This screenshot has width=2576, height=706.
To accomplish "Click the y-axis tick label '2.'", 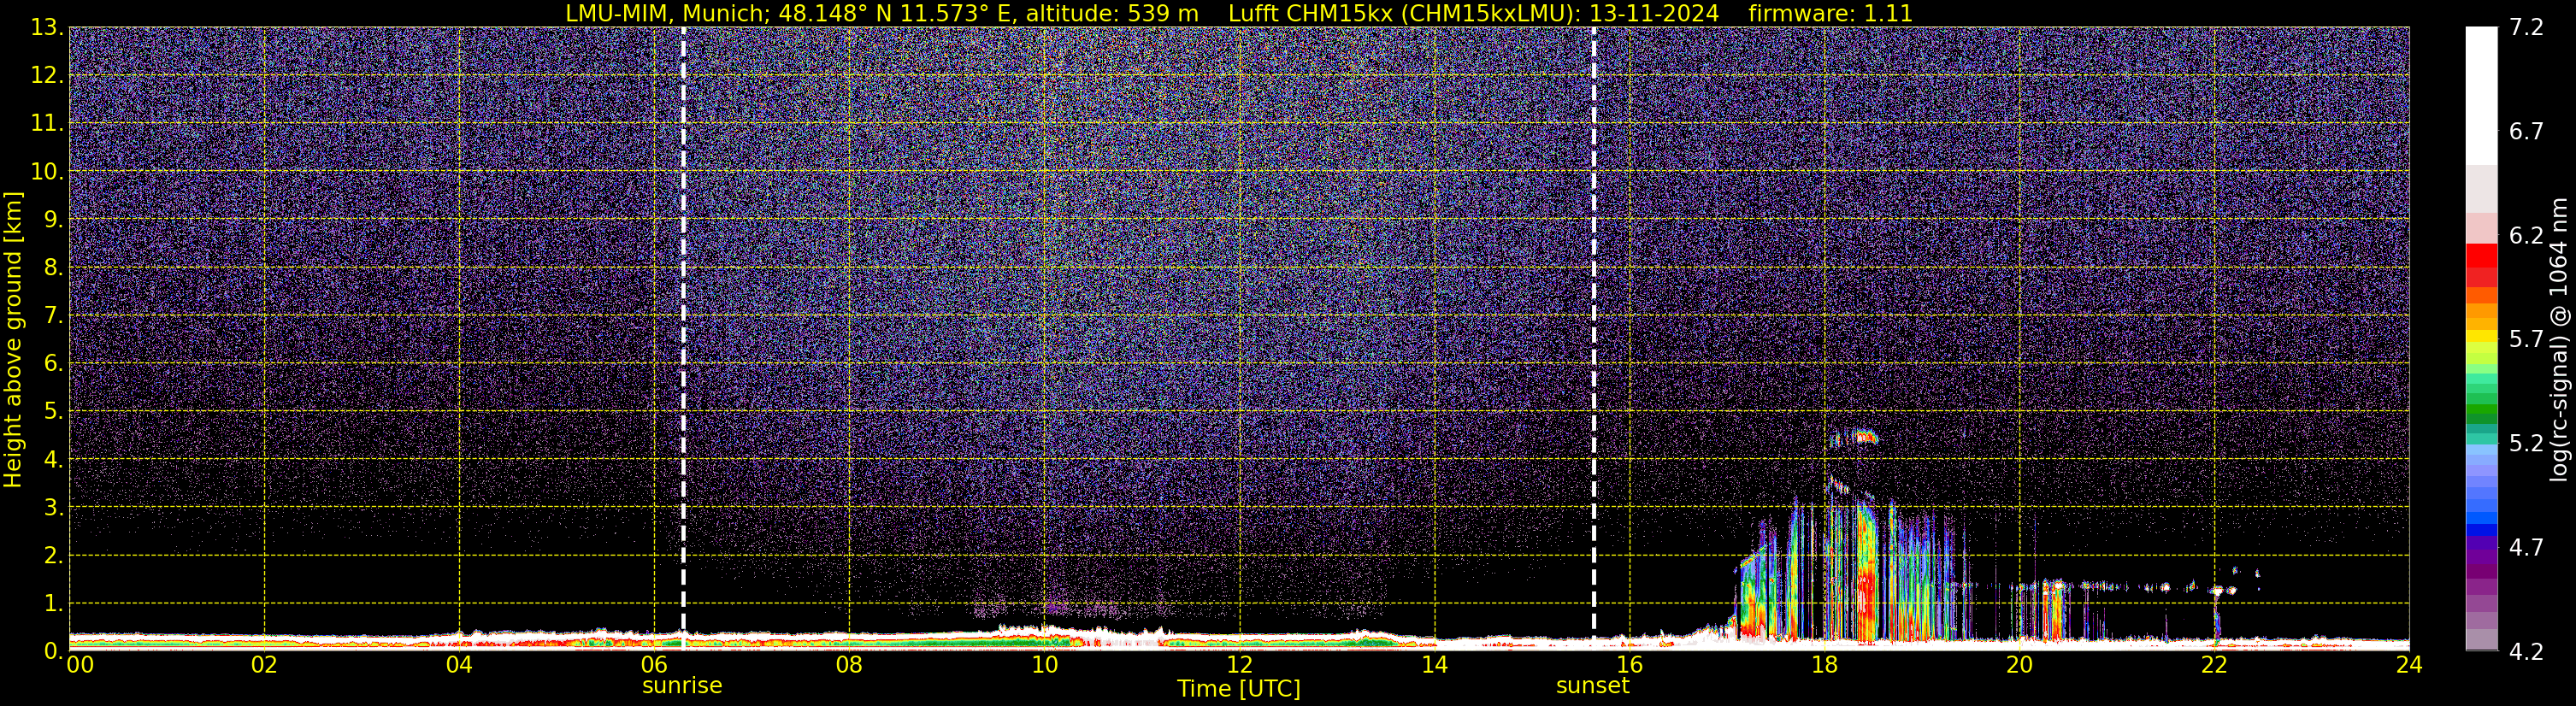I will tap(52, 556).
